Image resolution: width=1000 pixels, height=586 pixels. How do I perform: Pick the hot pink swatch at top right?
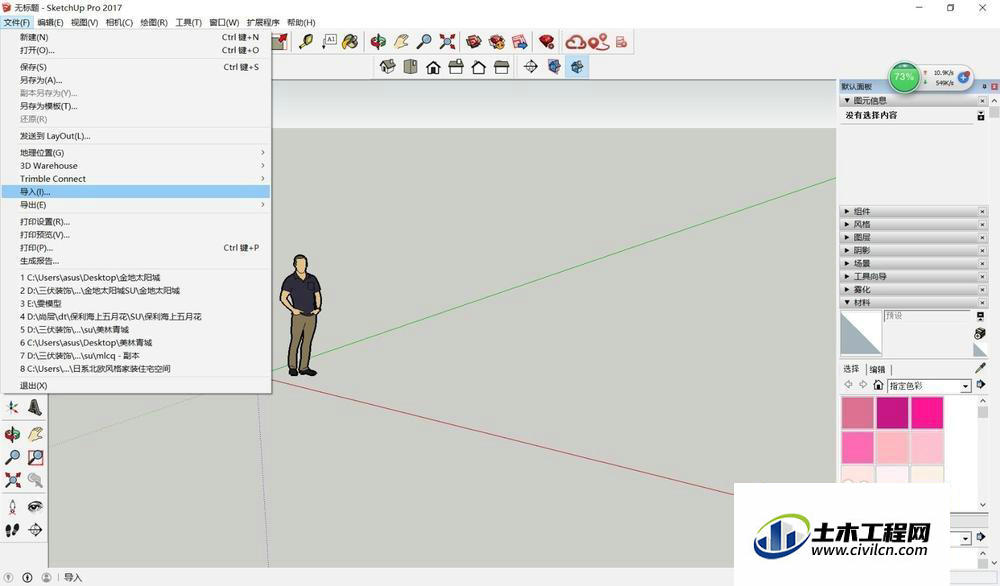927,413
